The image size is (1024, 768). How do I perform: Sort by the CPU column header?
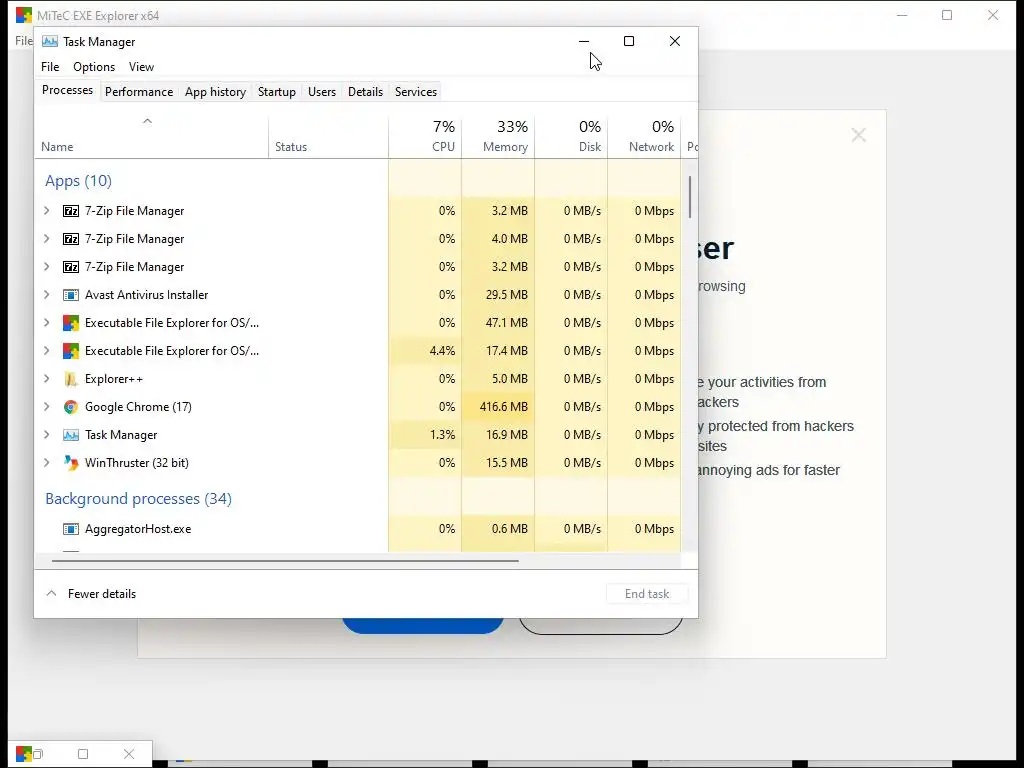tap(425, 138)
